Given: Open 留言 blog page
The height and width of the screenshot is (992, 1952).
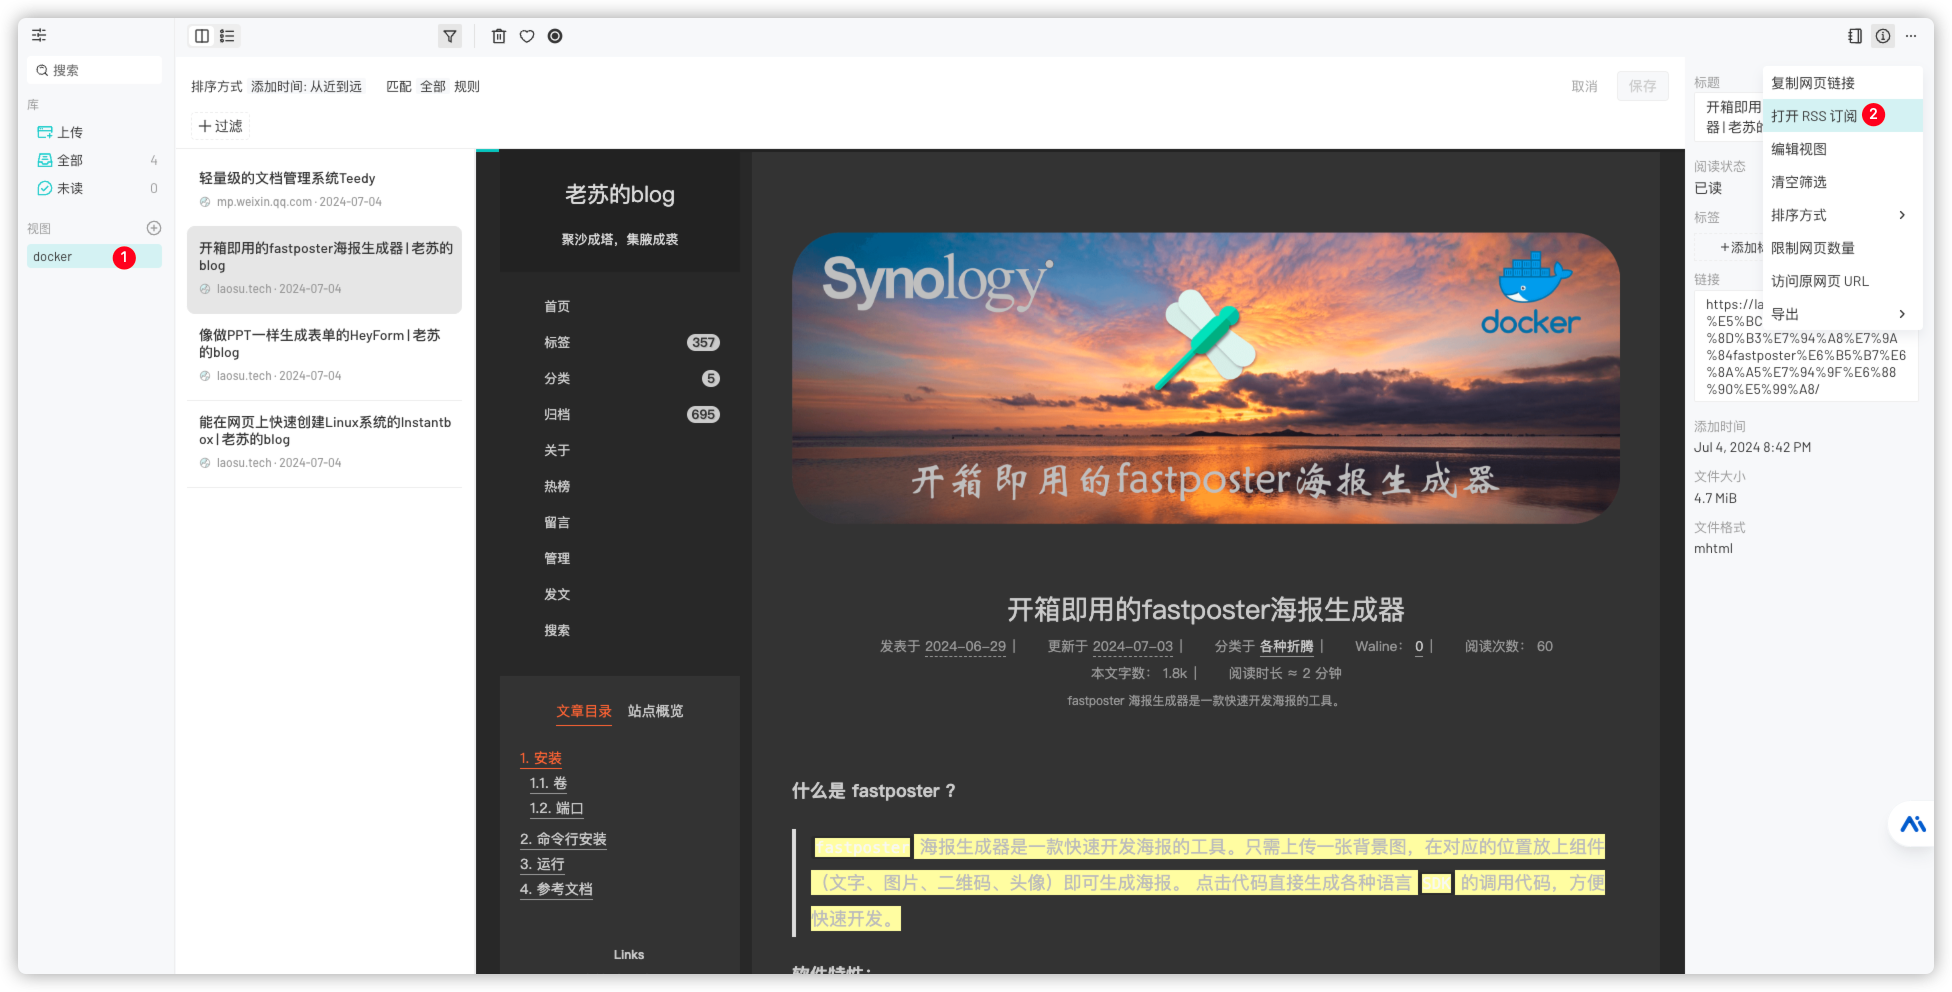Looking at the screenshot, I should 557,522.
